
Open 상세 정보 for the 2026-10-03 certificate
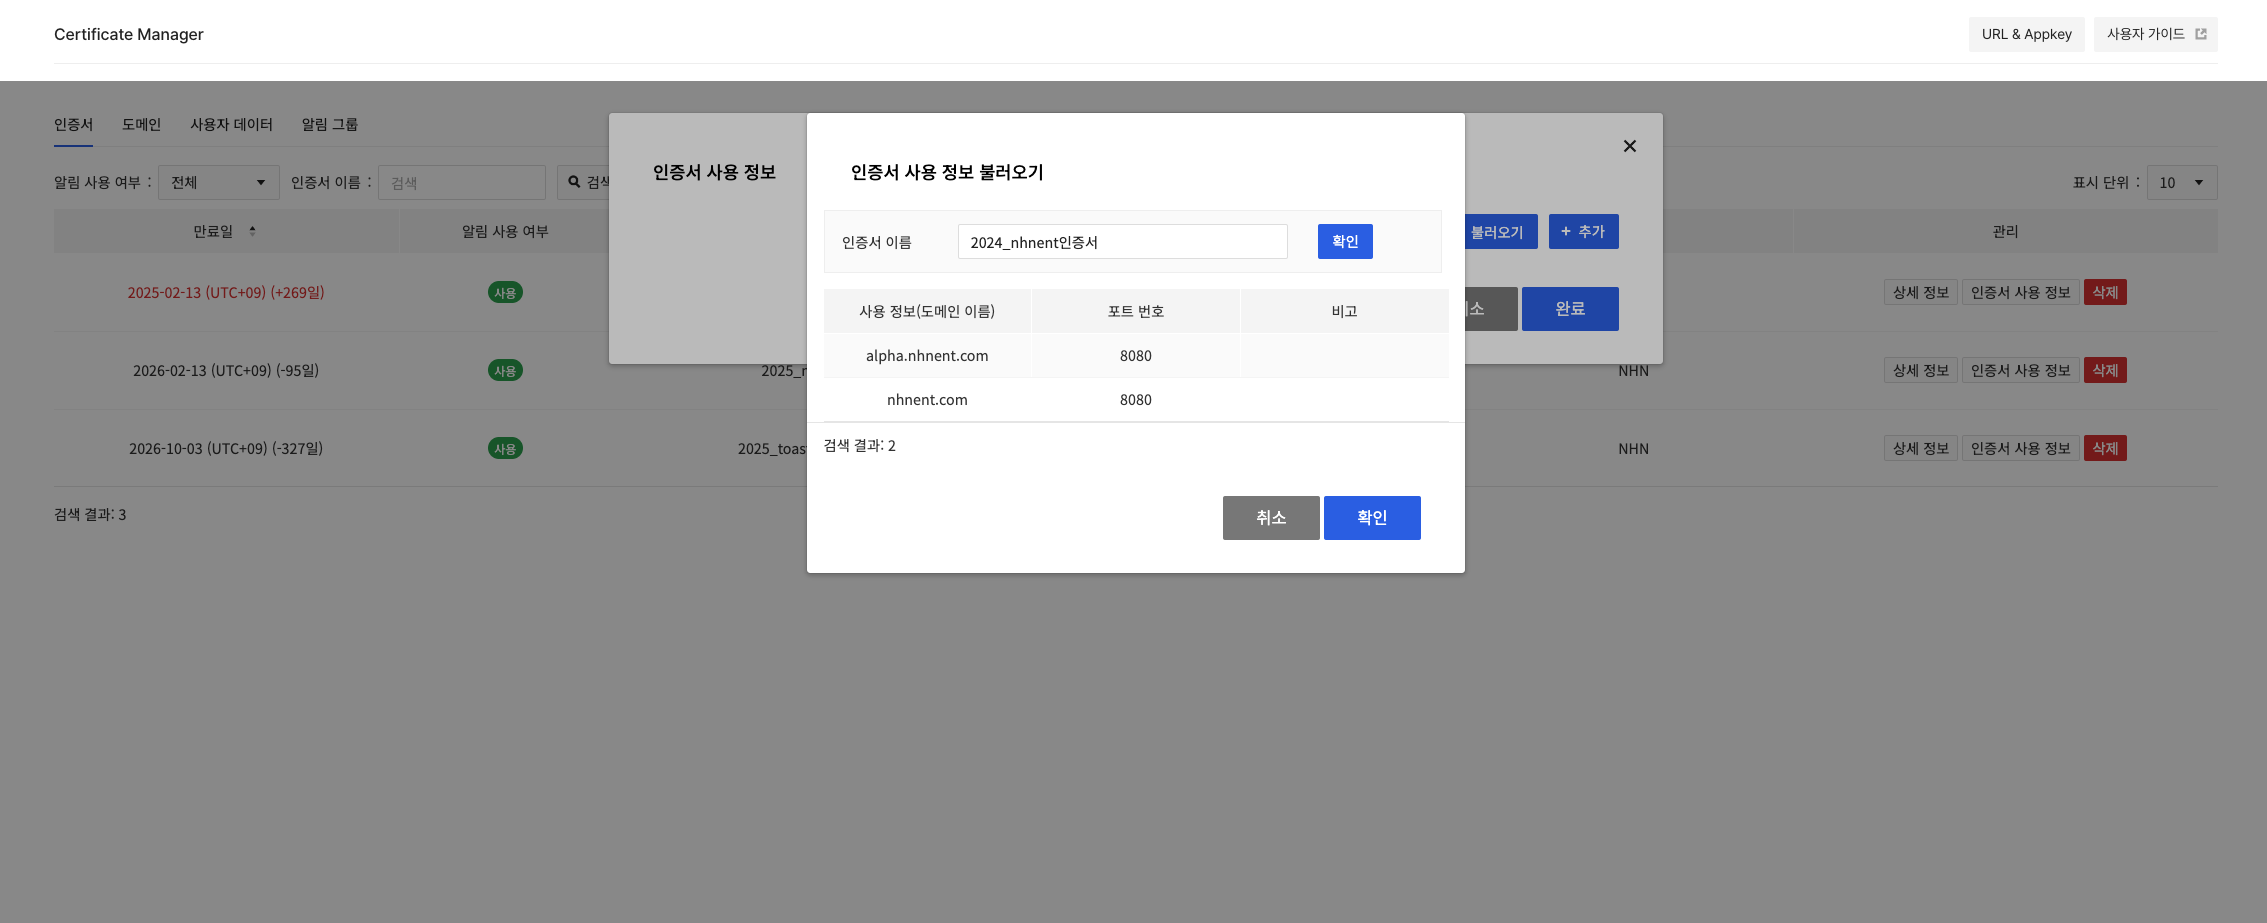point(1920,449)
